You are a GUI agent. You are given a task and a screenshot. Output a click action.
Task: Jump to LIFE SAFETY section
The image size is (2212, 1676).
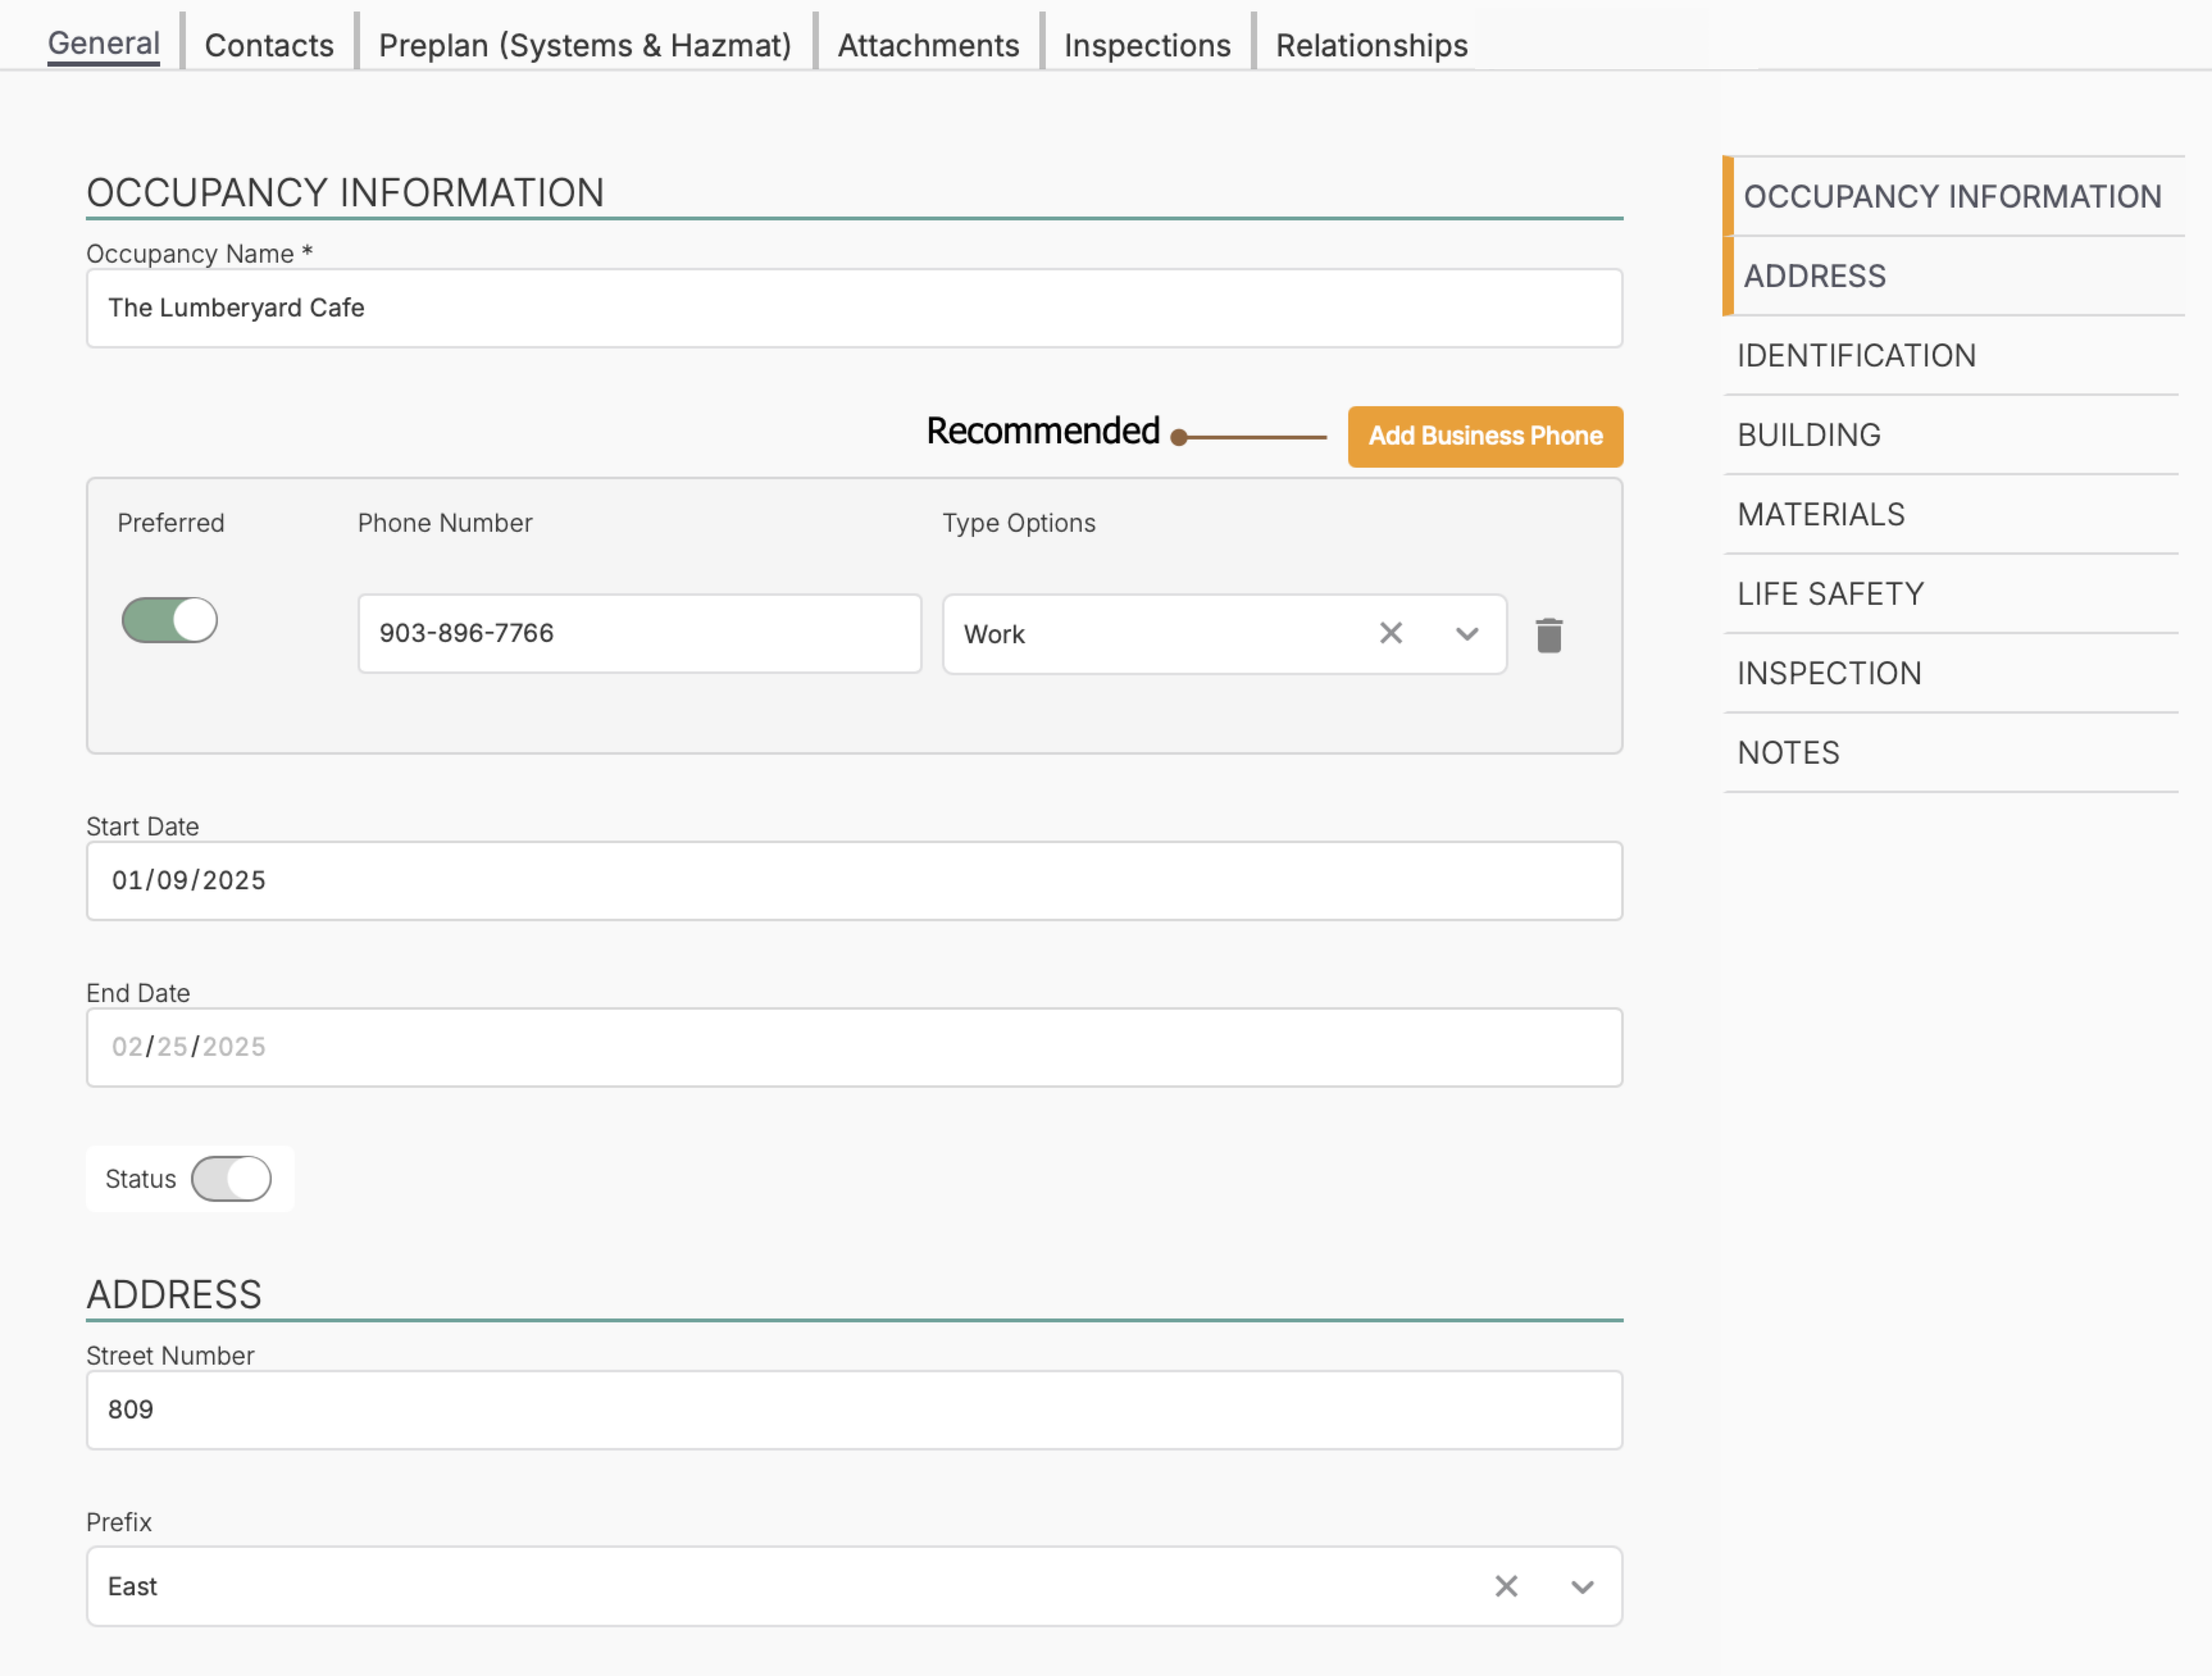tap(1830, 594)
